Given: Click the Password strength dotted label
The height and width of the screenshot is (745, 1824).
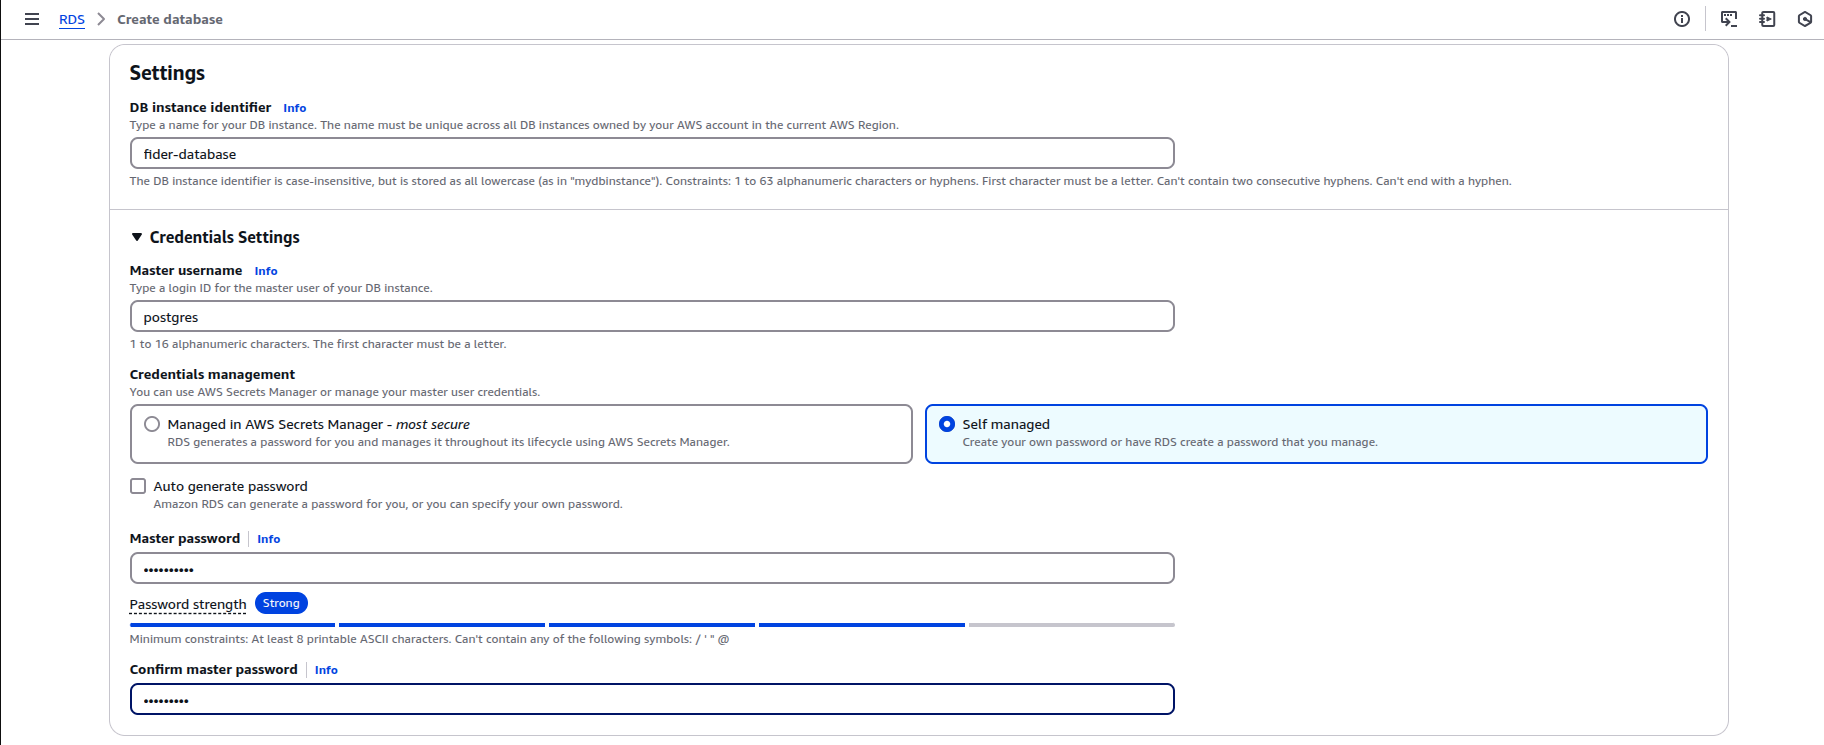Looking at the screenshot, I should pos(188,604).
